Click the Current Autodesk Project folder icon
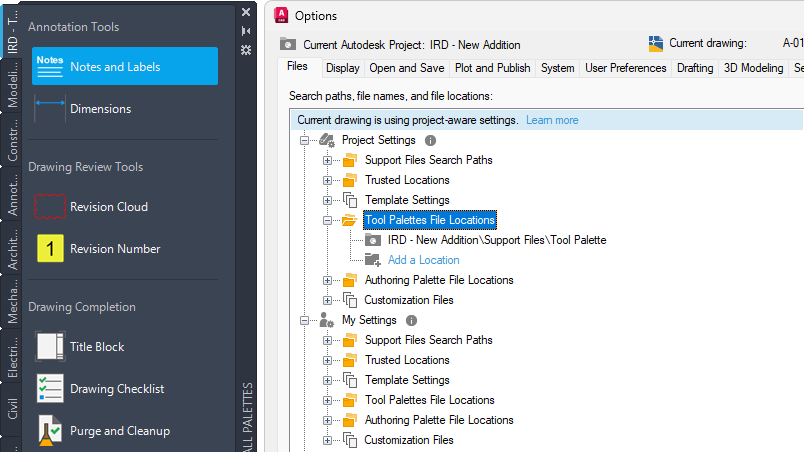 [288, 44]
